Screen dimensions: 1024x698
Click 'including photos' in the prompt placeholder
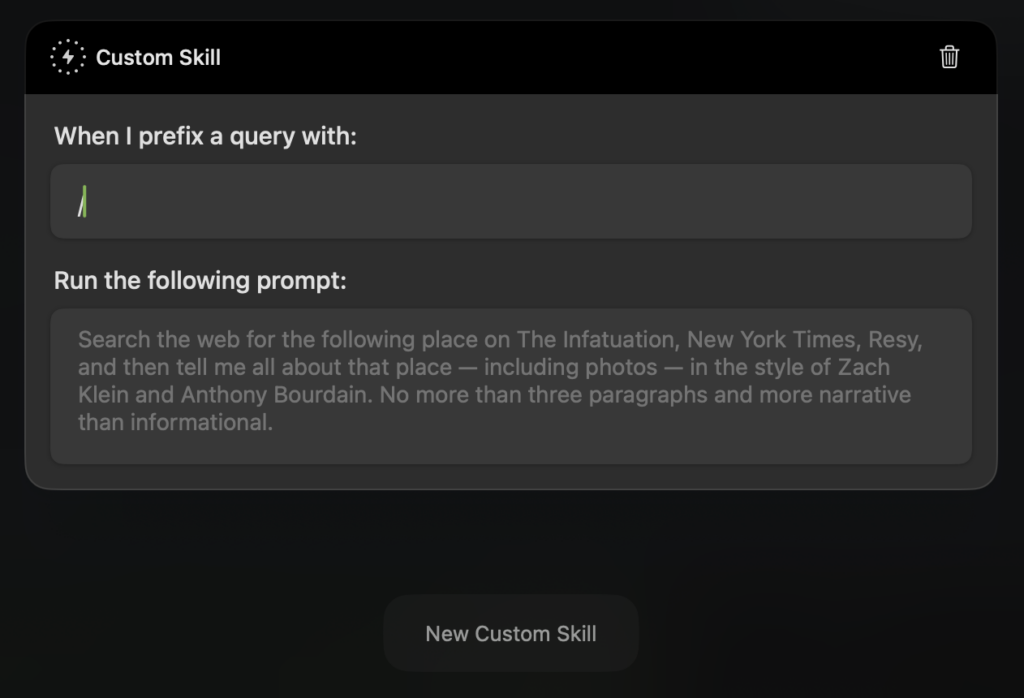[x=570, y=368]
